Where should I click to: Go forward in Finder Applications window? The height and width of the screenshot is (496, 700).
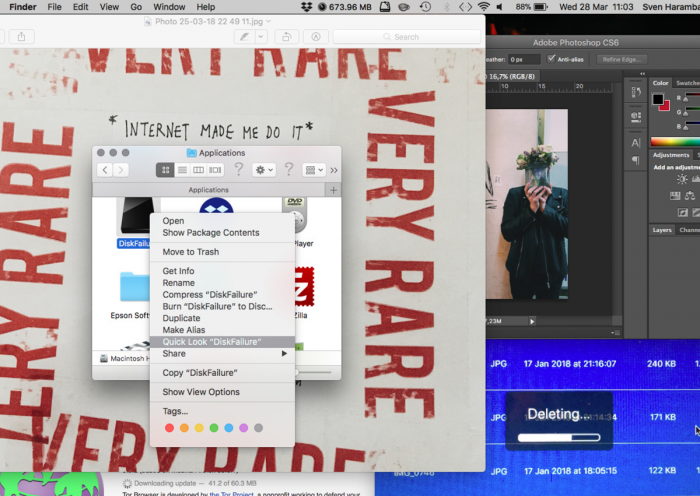click(121, 170)
